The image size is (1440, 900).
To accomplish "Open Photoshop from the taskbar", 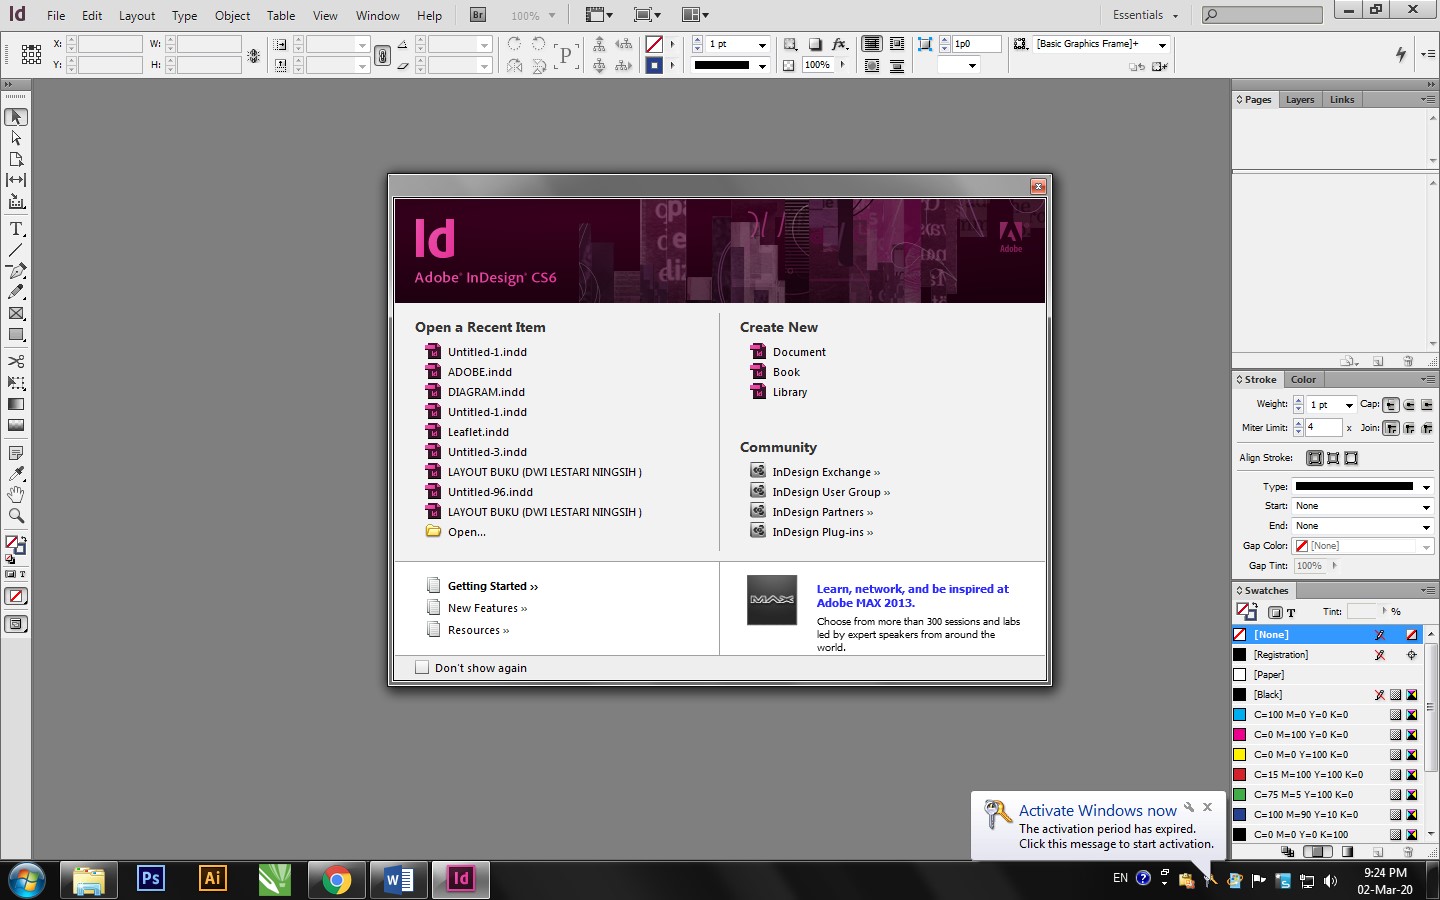I will click(150, 879).
